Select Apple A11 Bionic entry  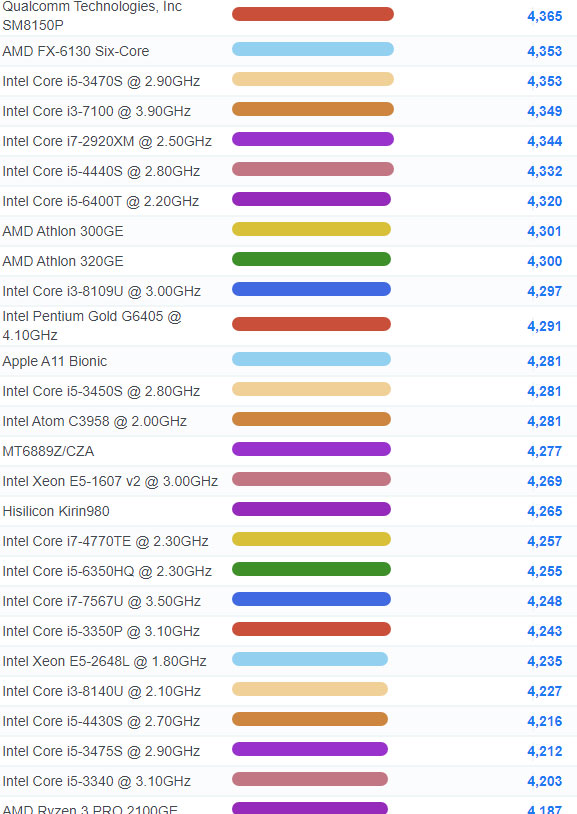click(55, 361)
